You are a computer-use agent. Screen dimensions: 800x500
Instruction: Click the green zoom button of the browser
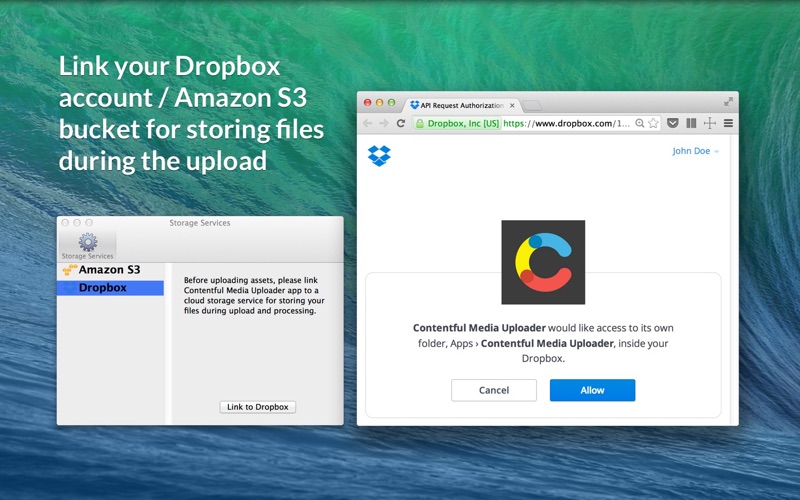[x=391, y=103]
